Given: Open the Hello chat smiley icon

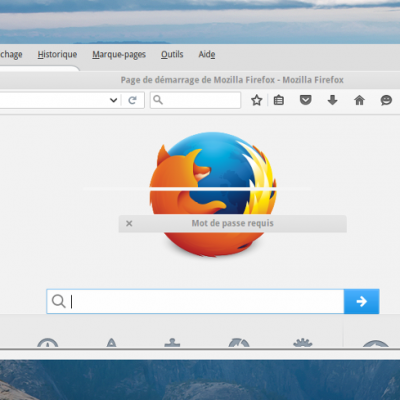Looking at the screenshot, I should coord(386,100).
